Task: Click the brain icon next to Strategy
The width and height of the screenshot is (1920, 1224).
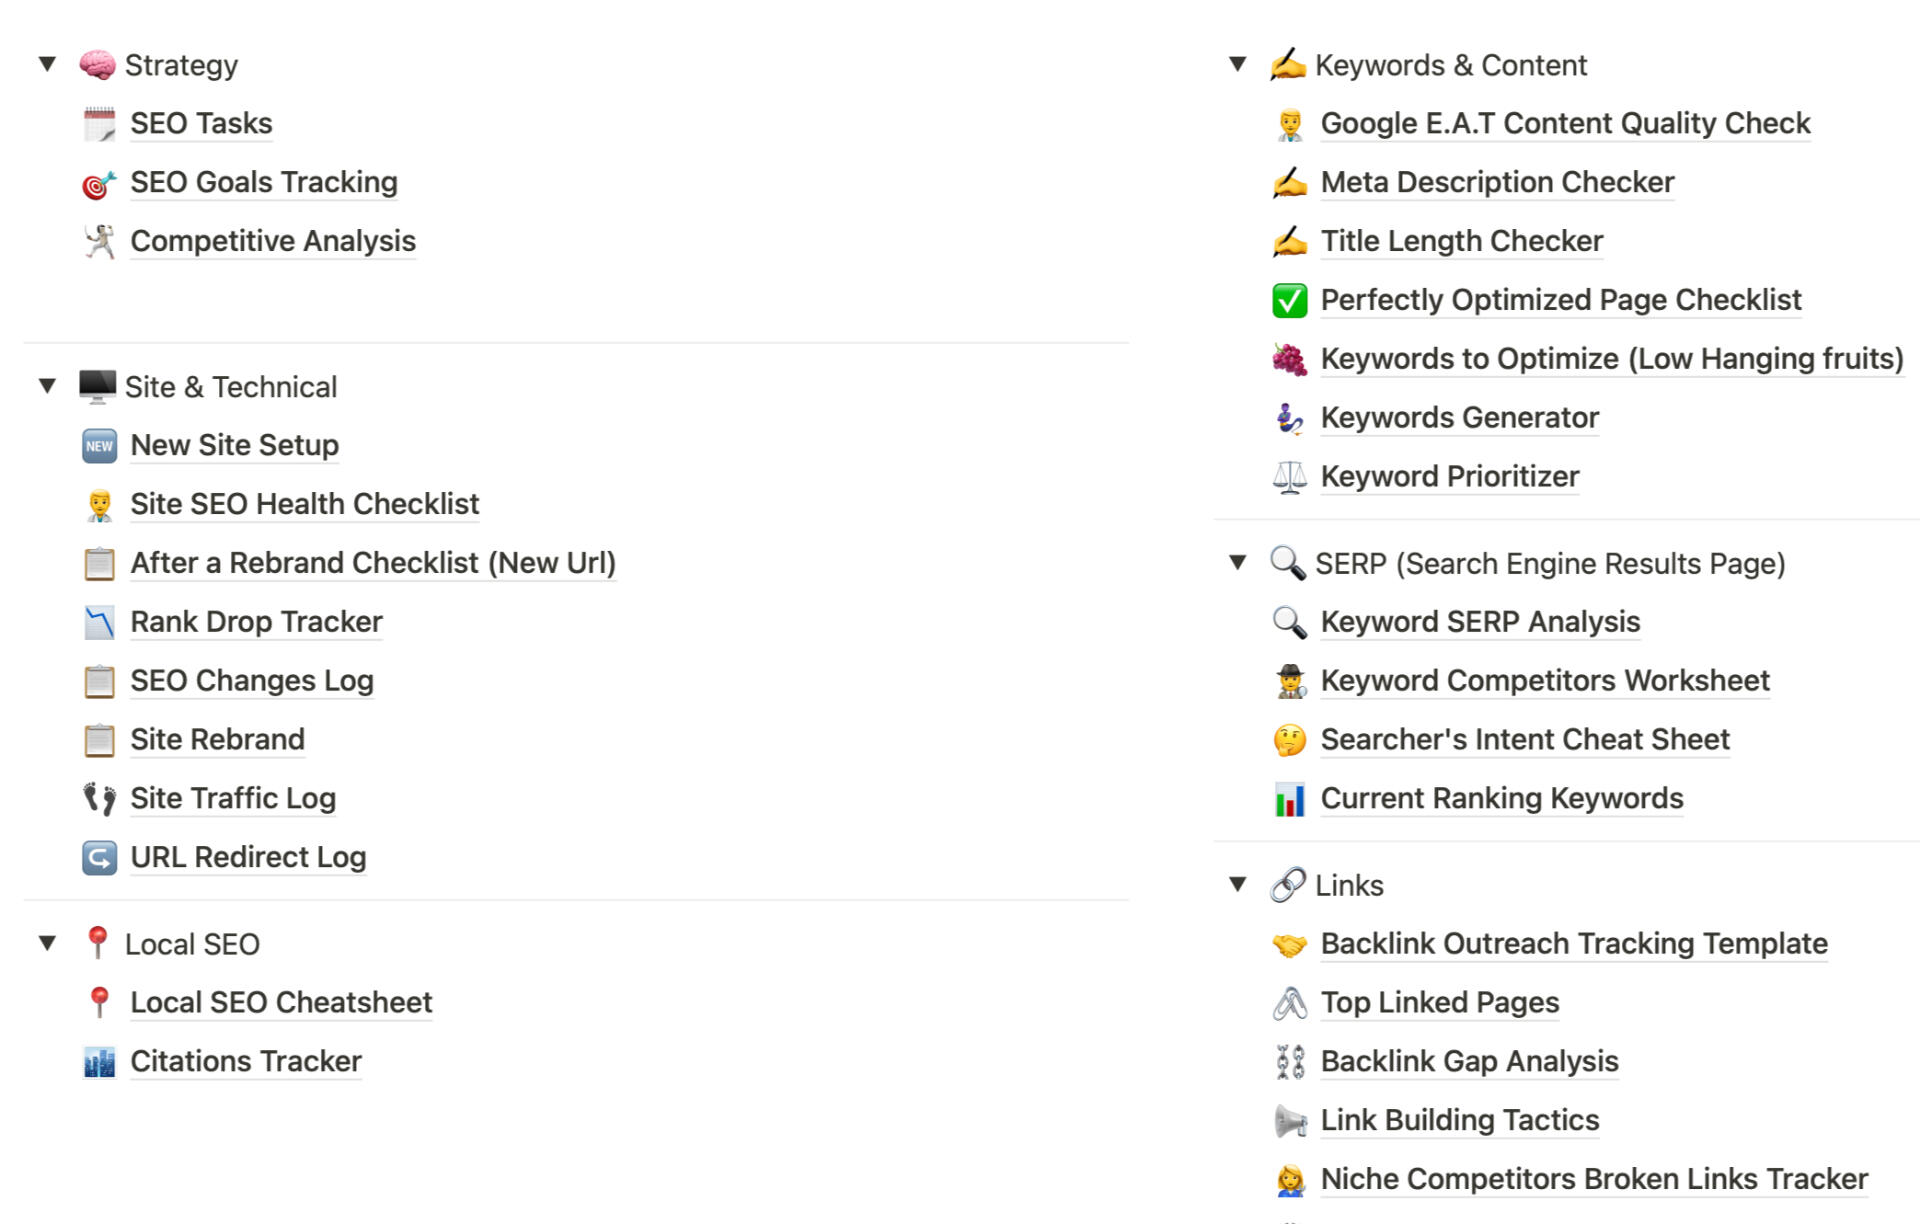Action: click(x=97, y=64)
